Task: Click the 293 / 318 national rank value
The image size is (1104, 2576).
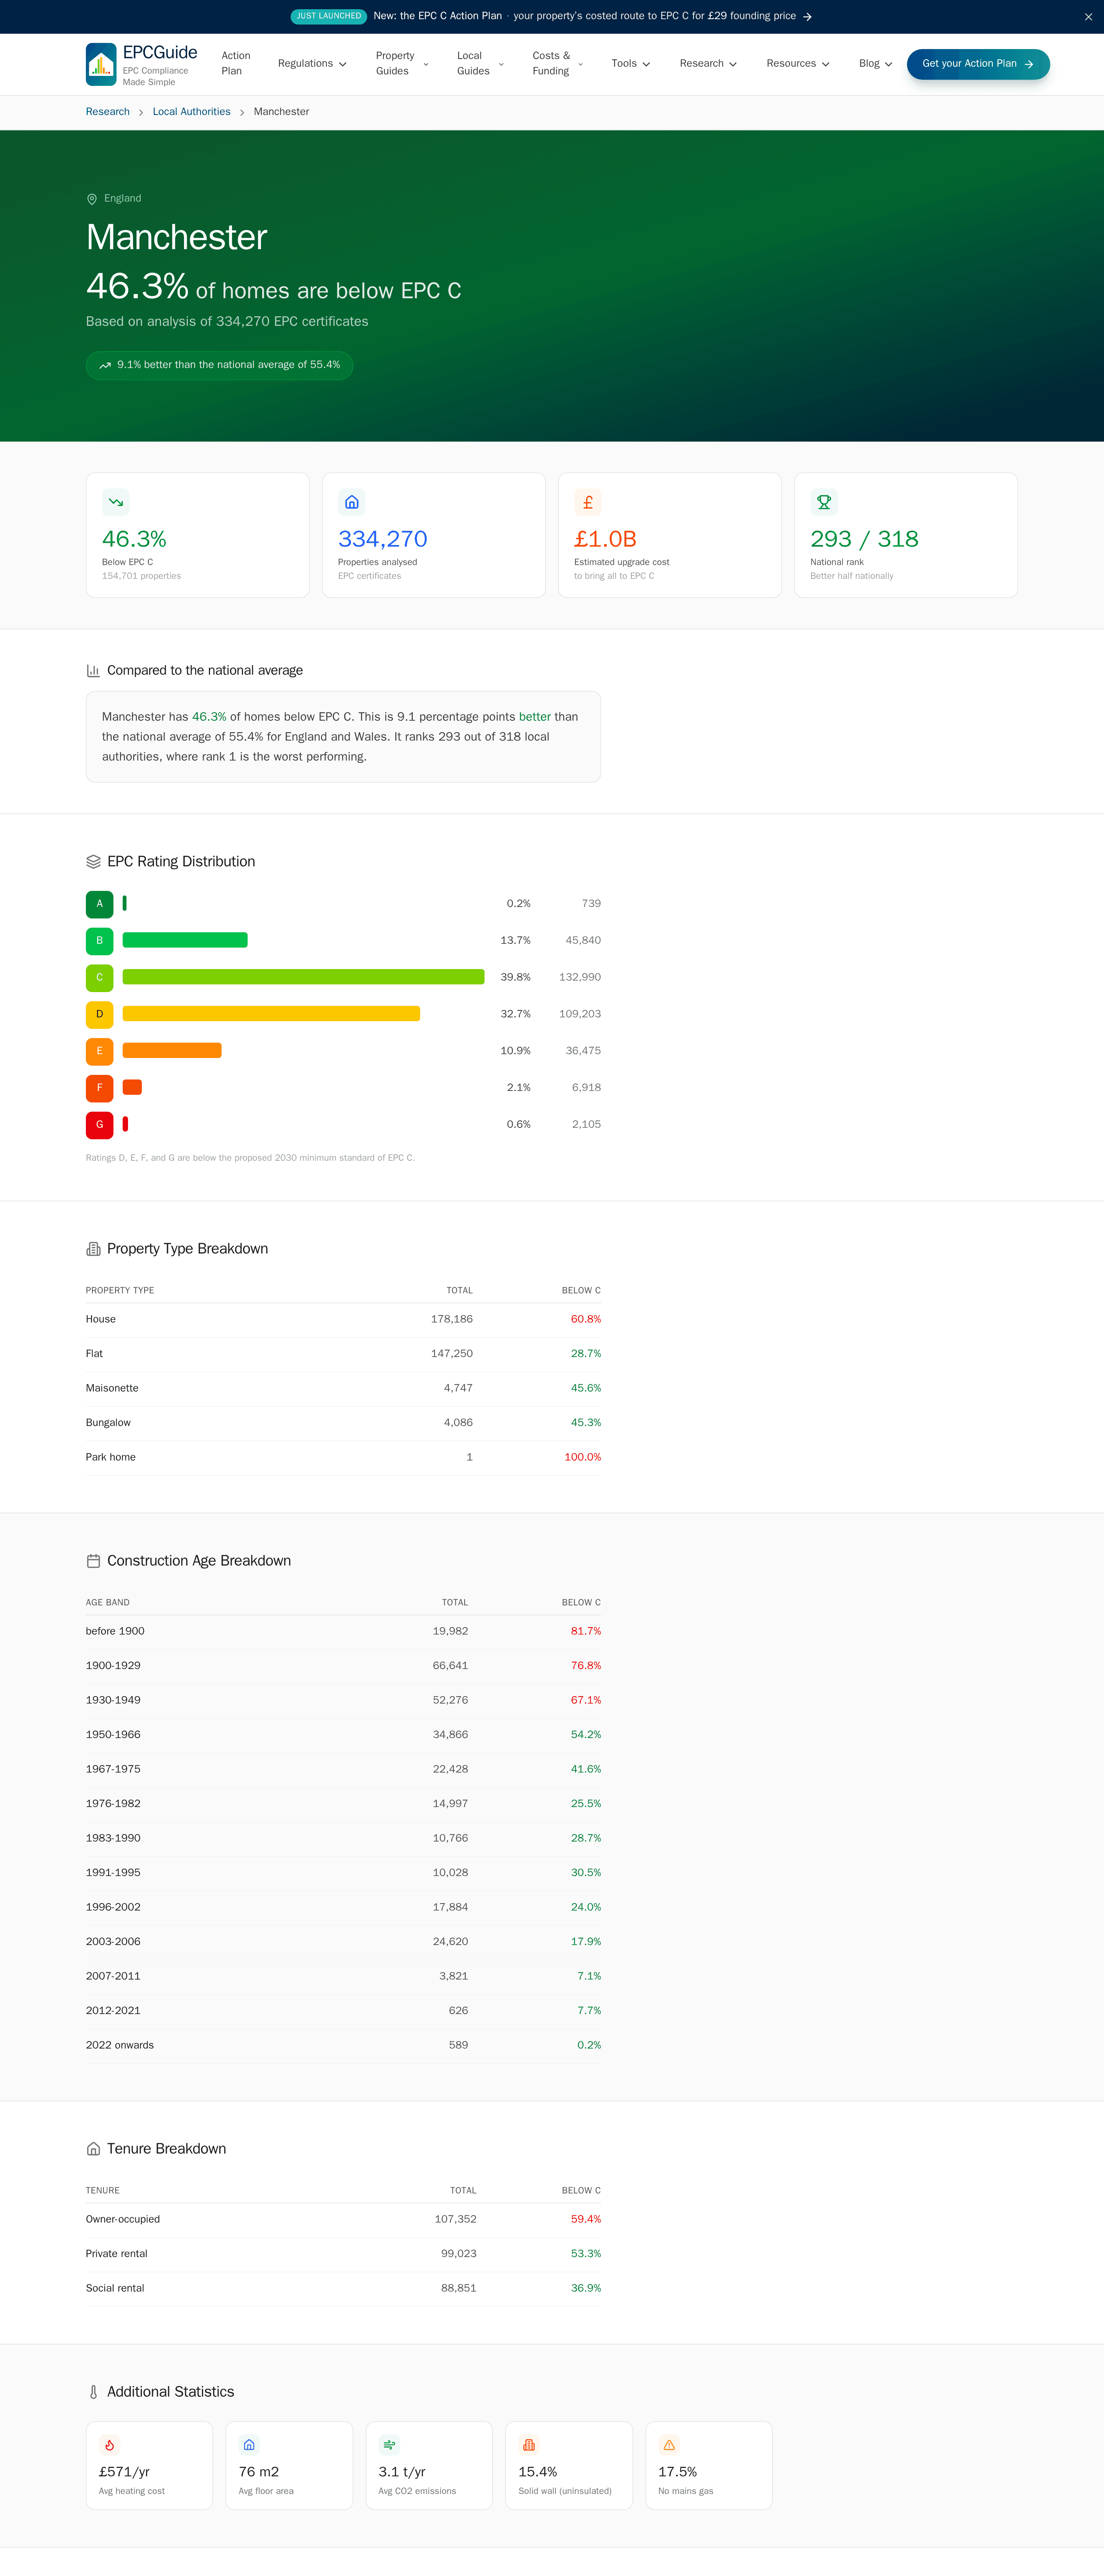Action: 864,540
